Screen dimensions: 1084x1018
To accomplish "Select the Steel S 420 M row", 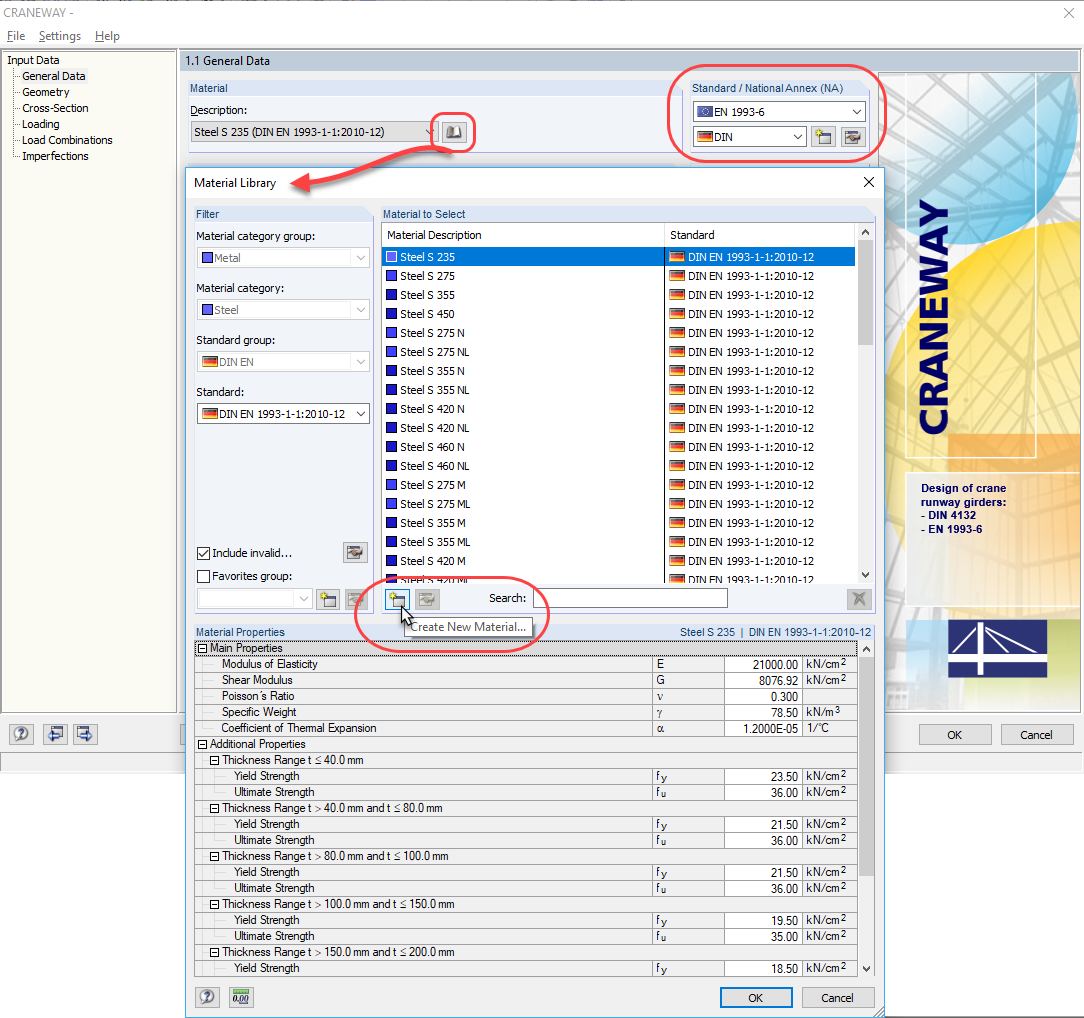I will [619, 561].
